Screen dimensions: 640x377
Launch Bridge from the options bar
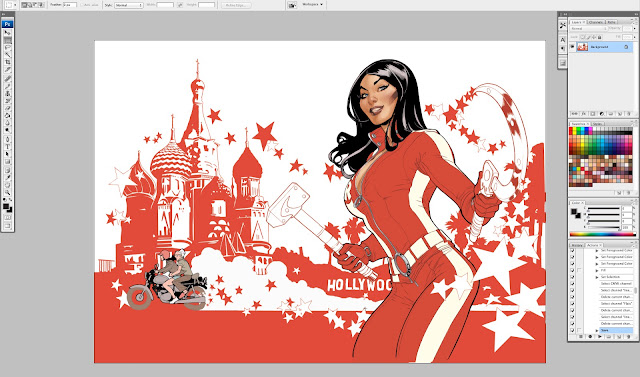[292, 5]
